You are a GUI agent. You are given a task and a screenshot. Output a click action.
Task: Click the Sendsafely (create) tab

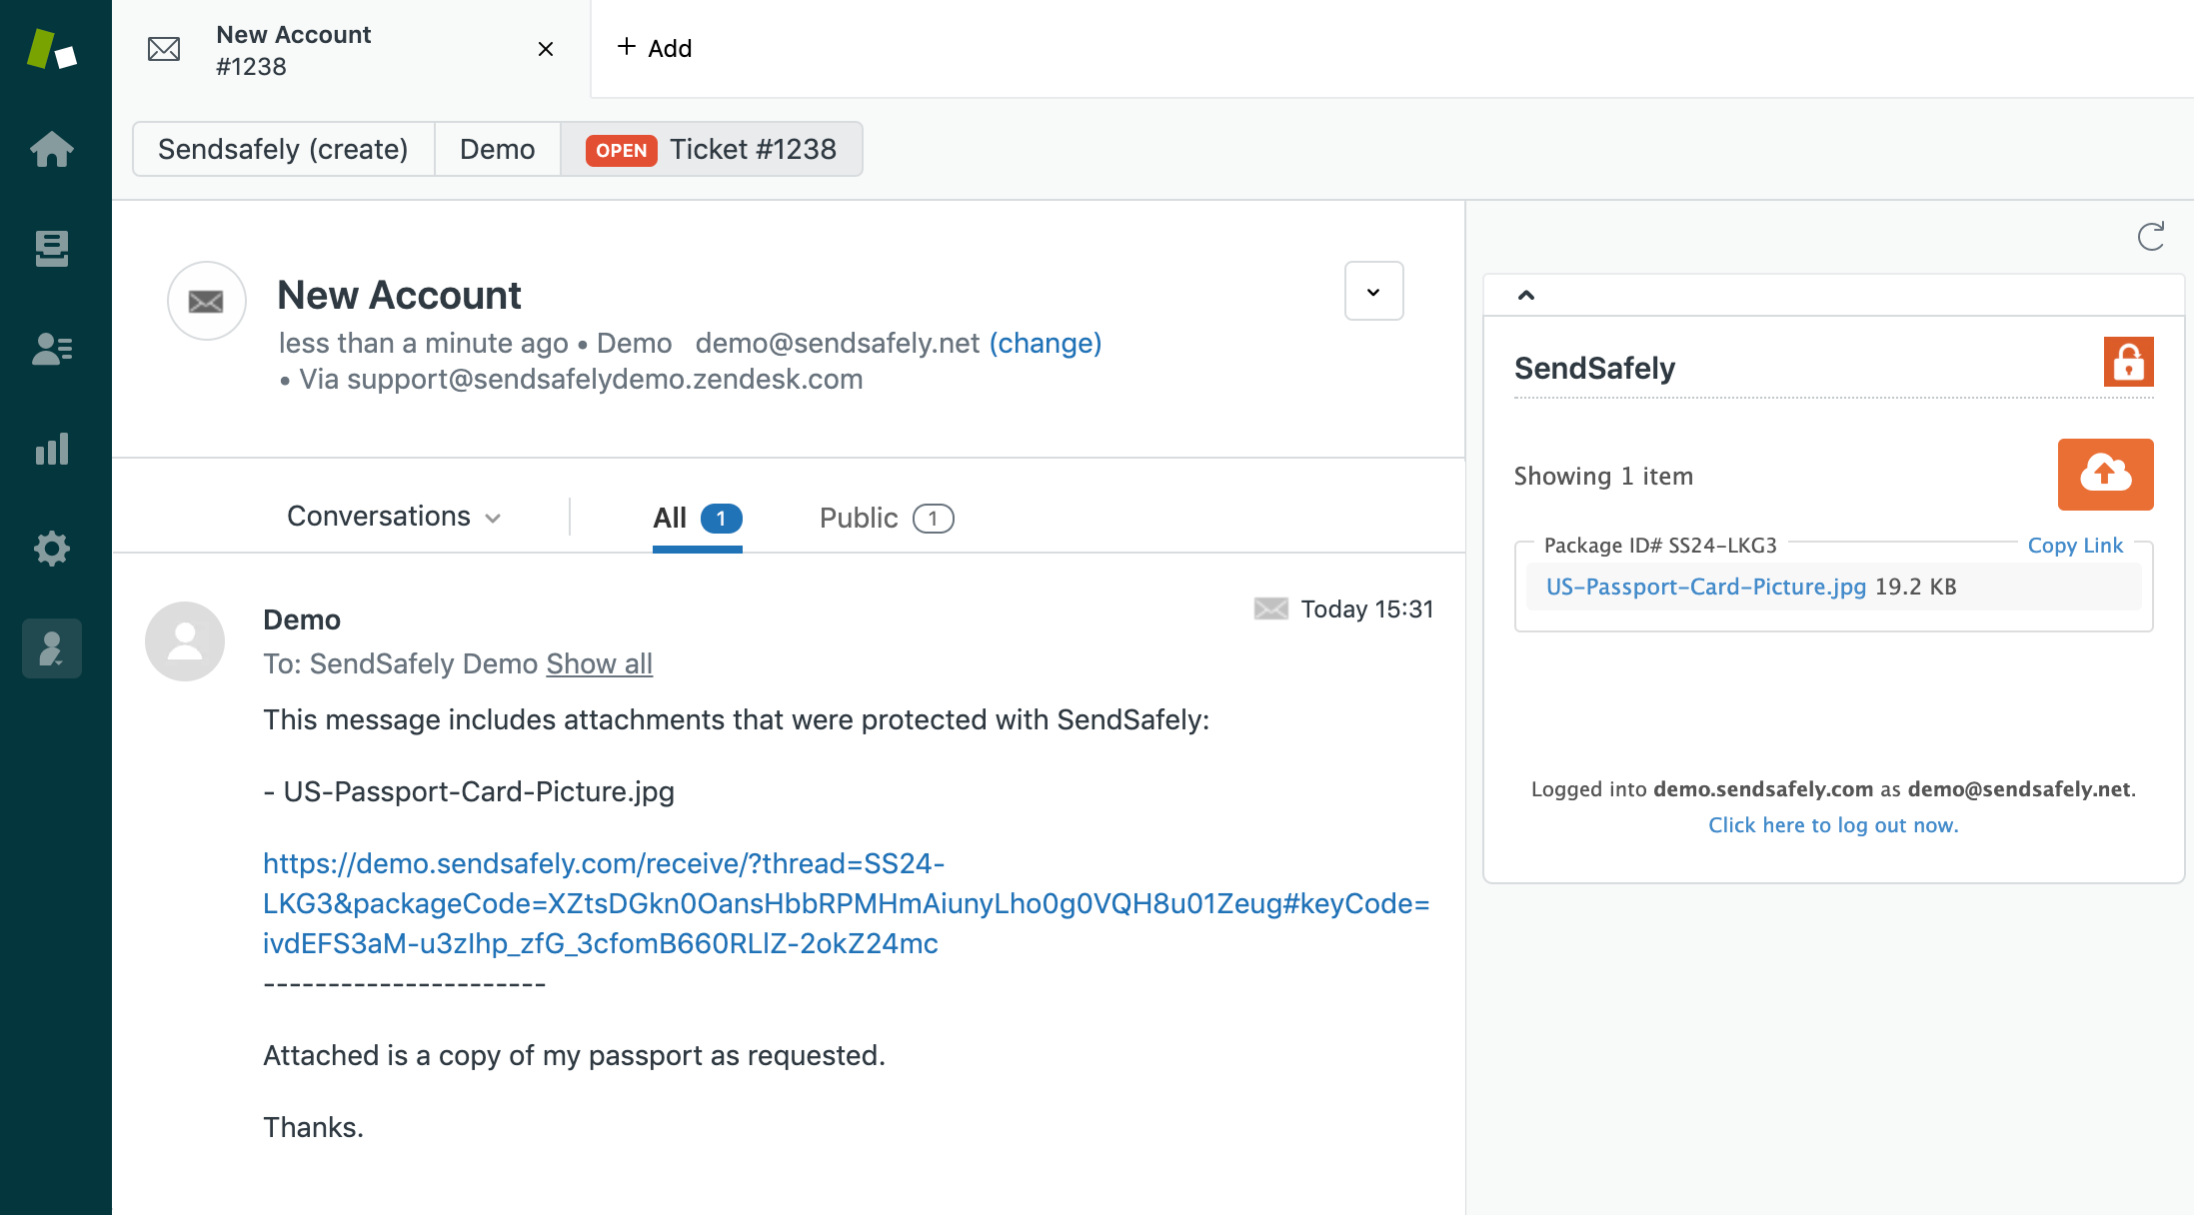pyautogui.click(x=283, y=148)
